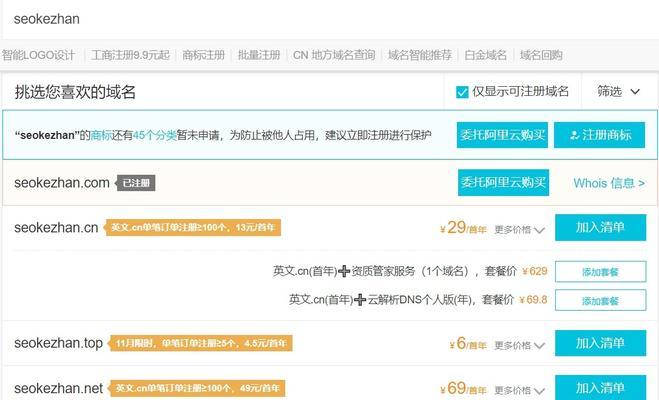Click the ¥29/首年 price of seokezhan.cn
The width and height of the screenshot is (659, 400).
tap(463, 228)
